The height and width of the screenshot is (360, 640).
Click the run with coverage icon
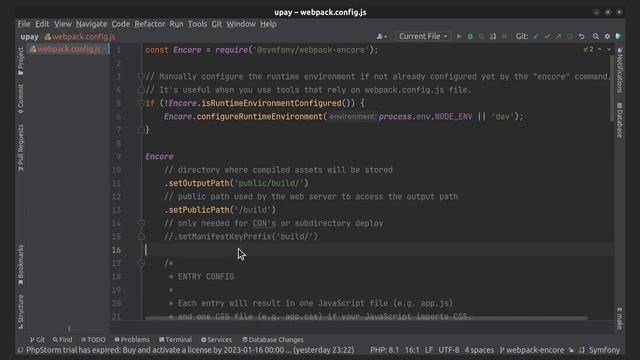tap(482, 36)
